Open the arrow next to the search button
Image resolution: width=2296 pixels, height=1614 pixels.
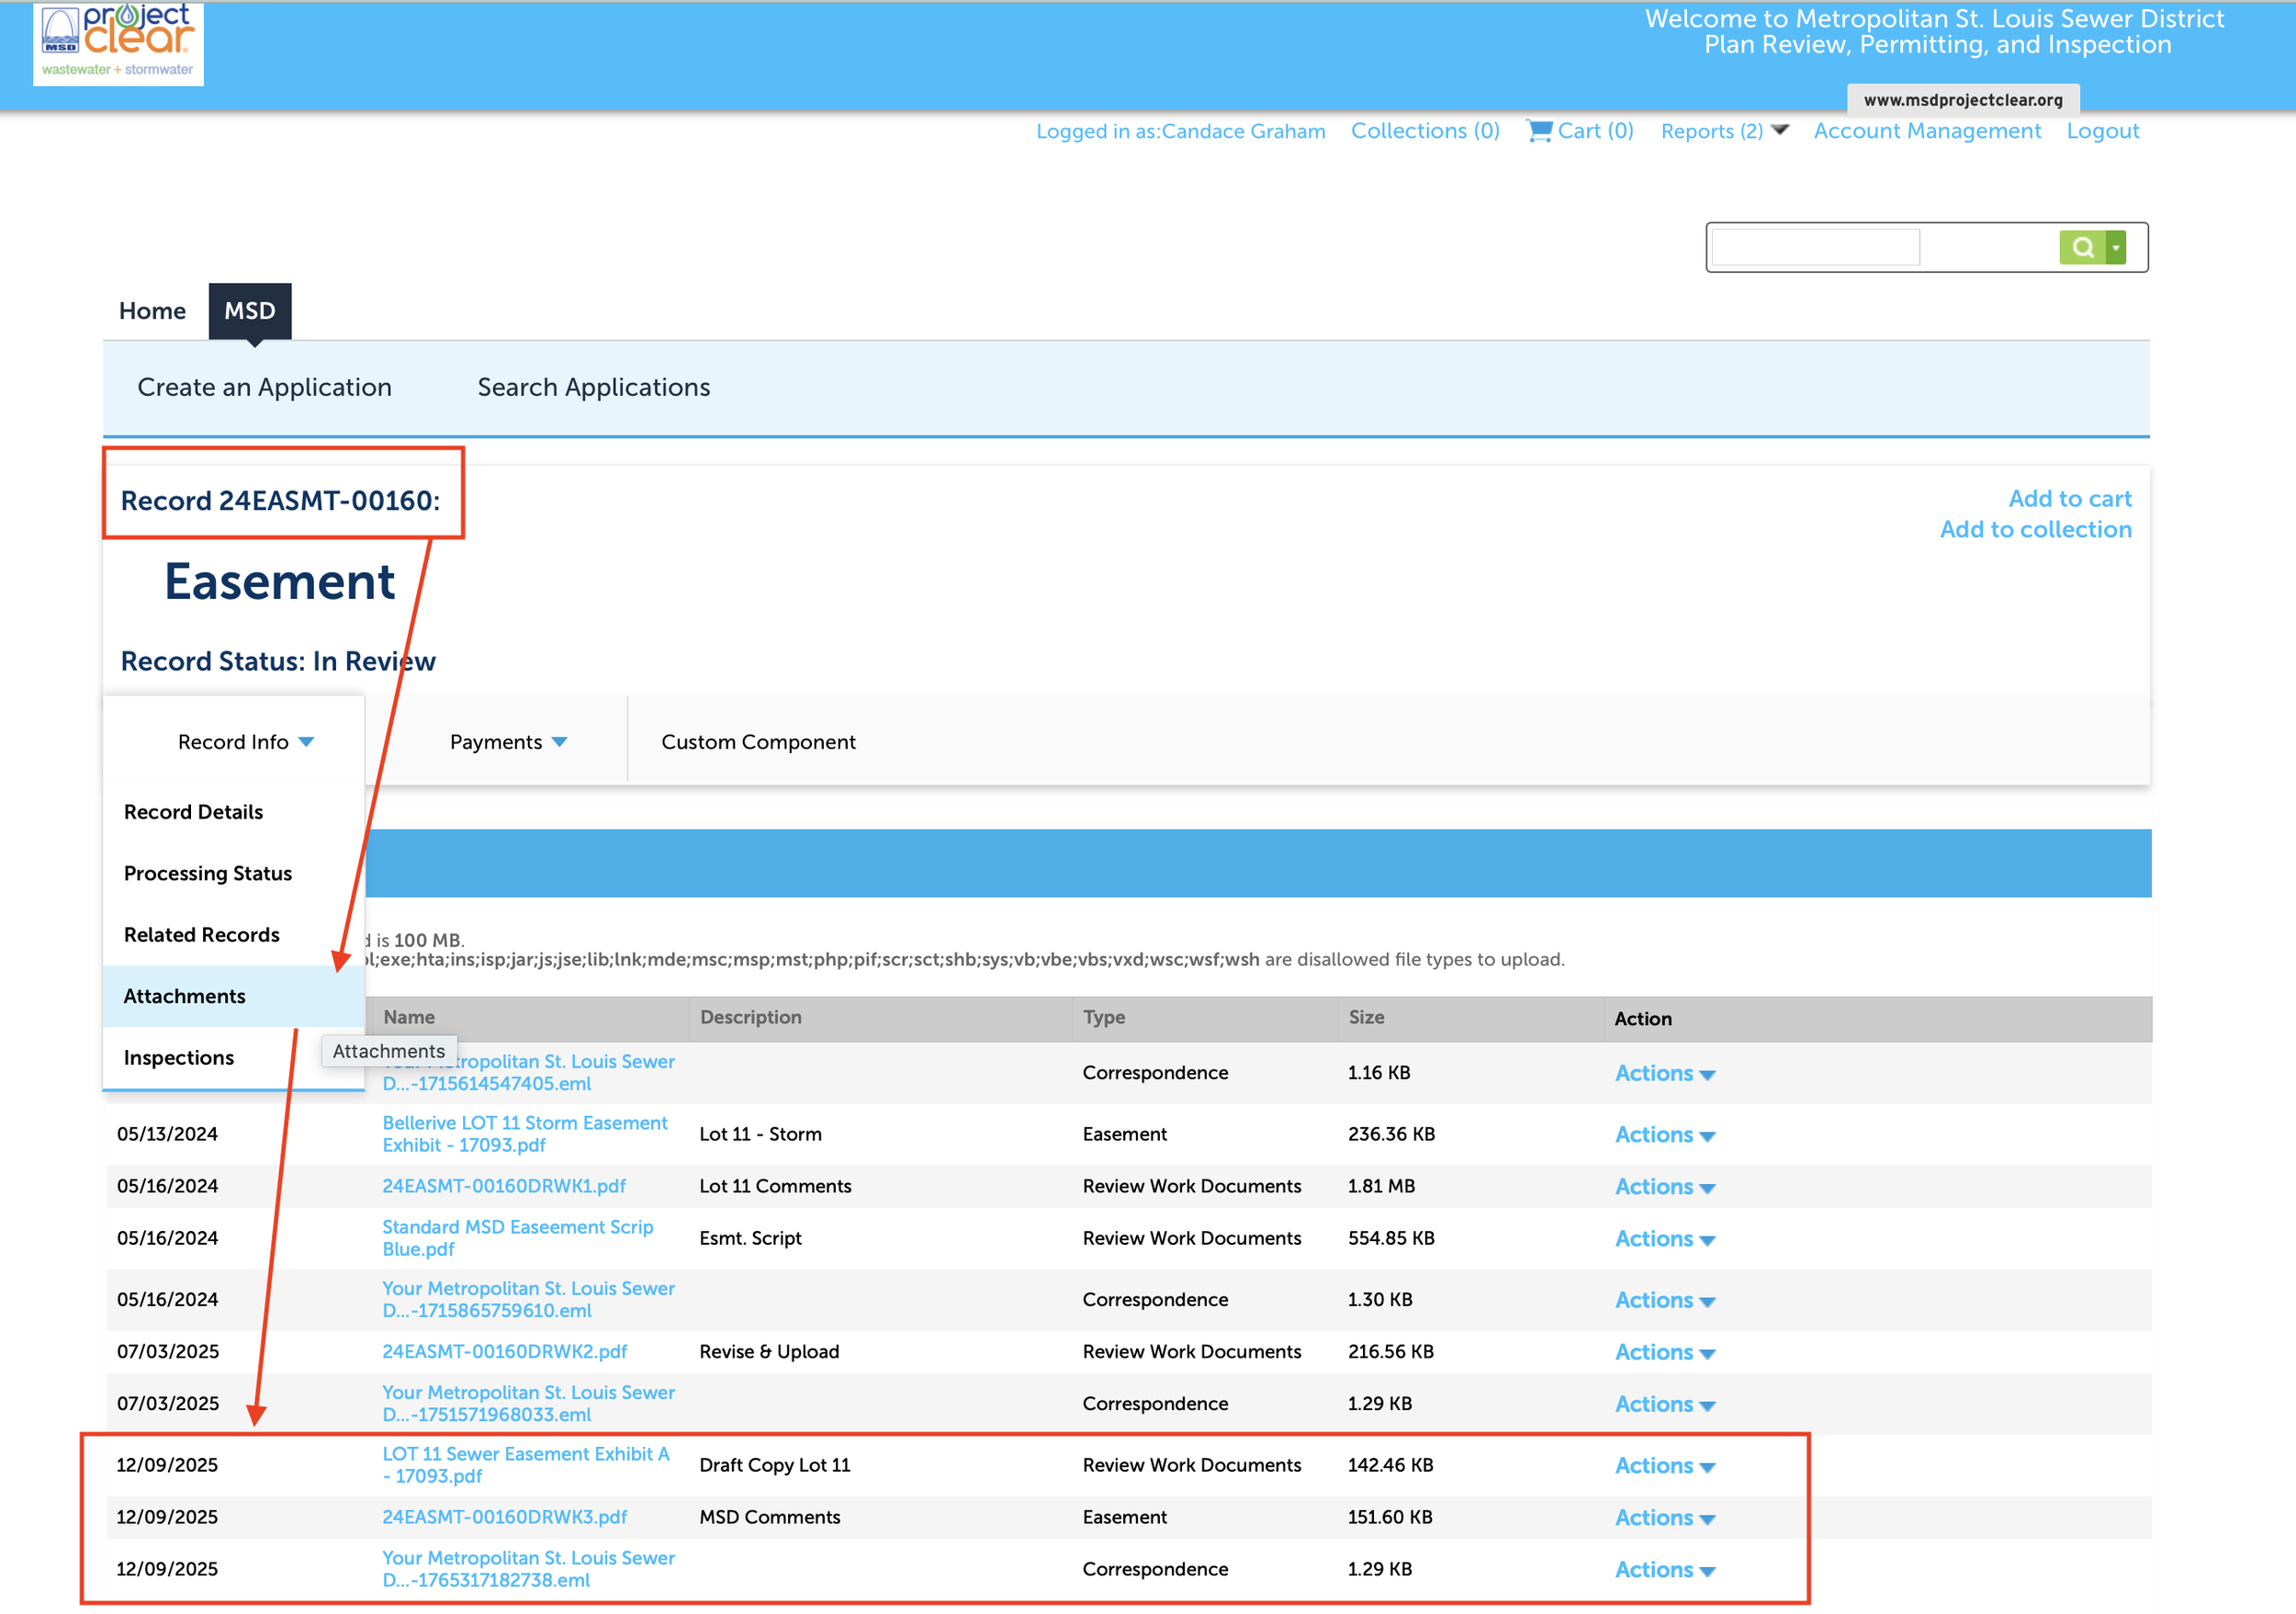pos(2115,246)
